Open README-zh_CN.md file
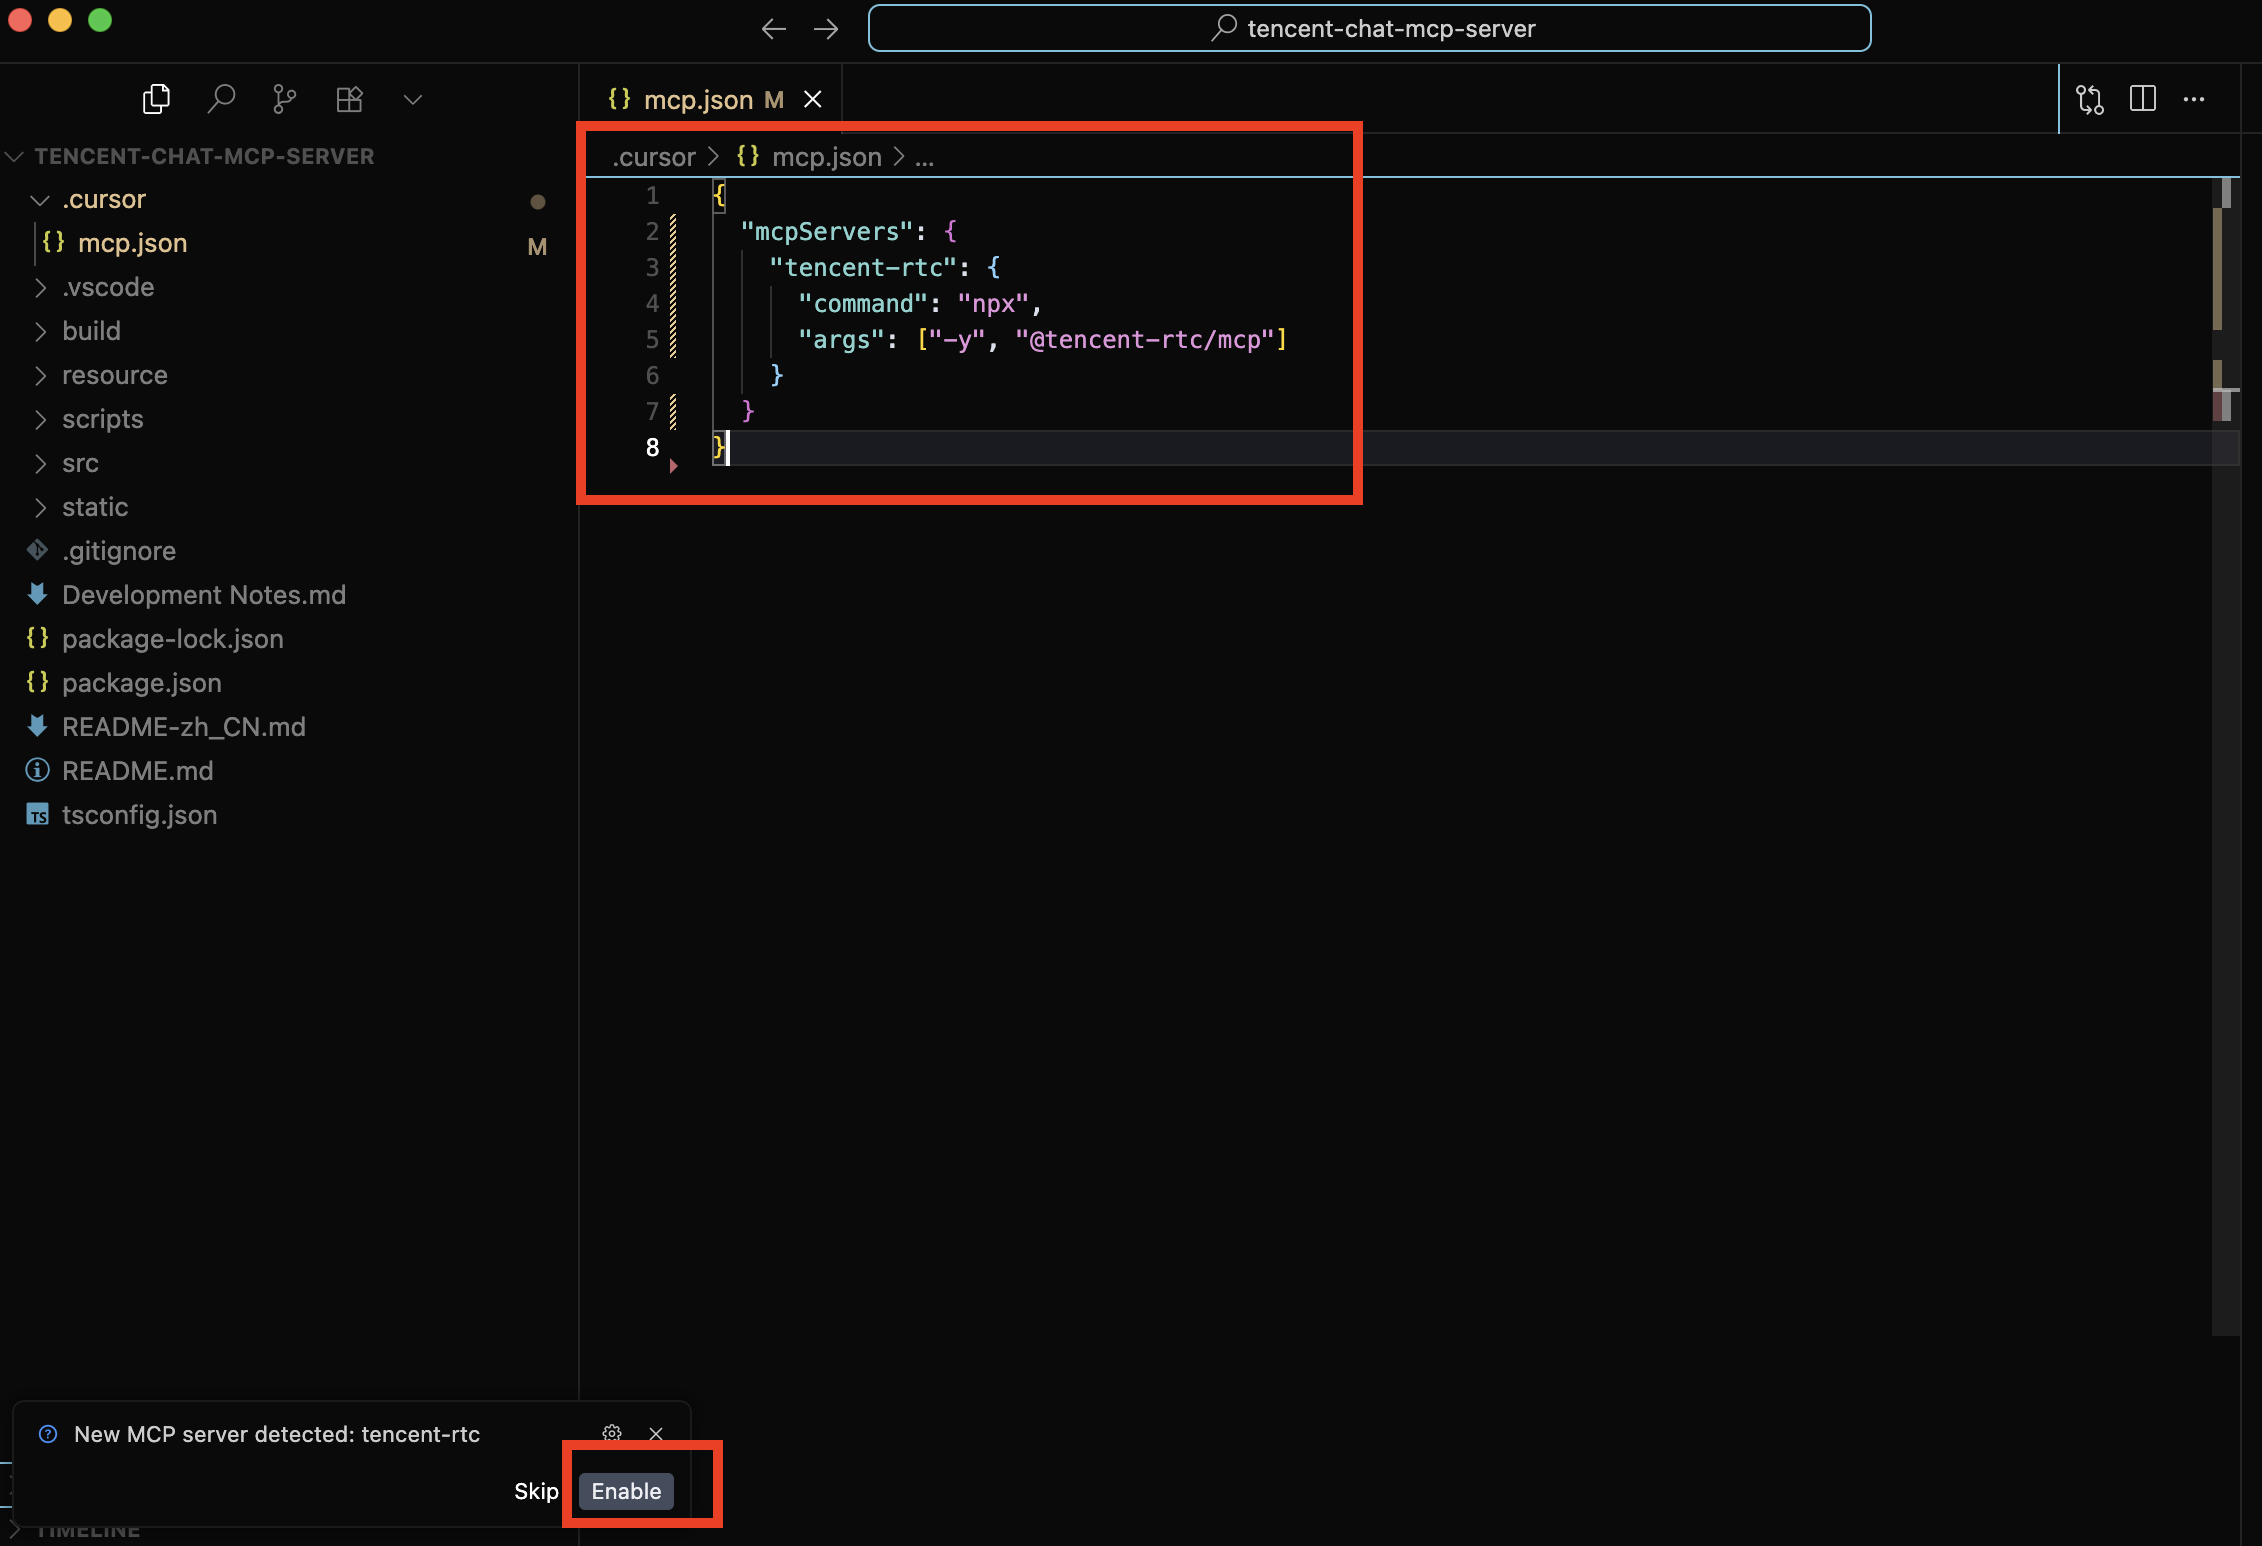This screenshot has width=2262, height=1546. pyautogui.click(x=184, y=727)
